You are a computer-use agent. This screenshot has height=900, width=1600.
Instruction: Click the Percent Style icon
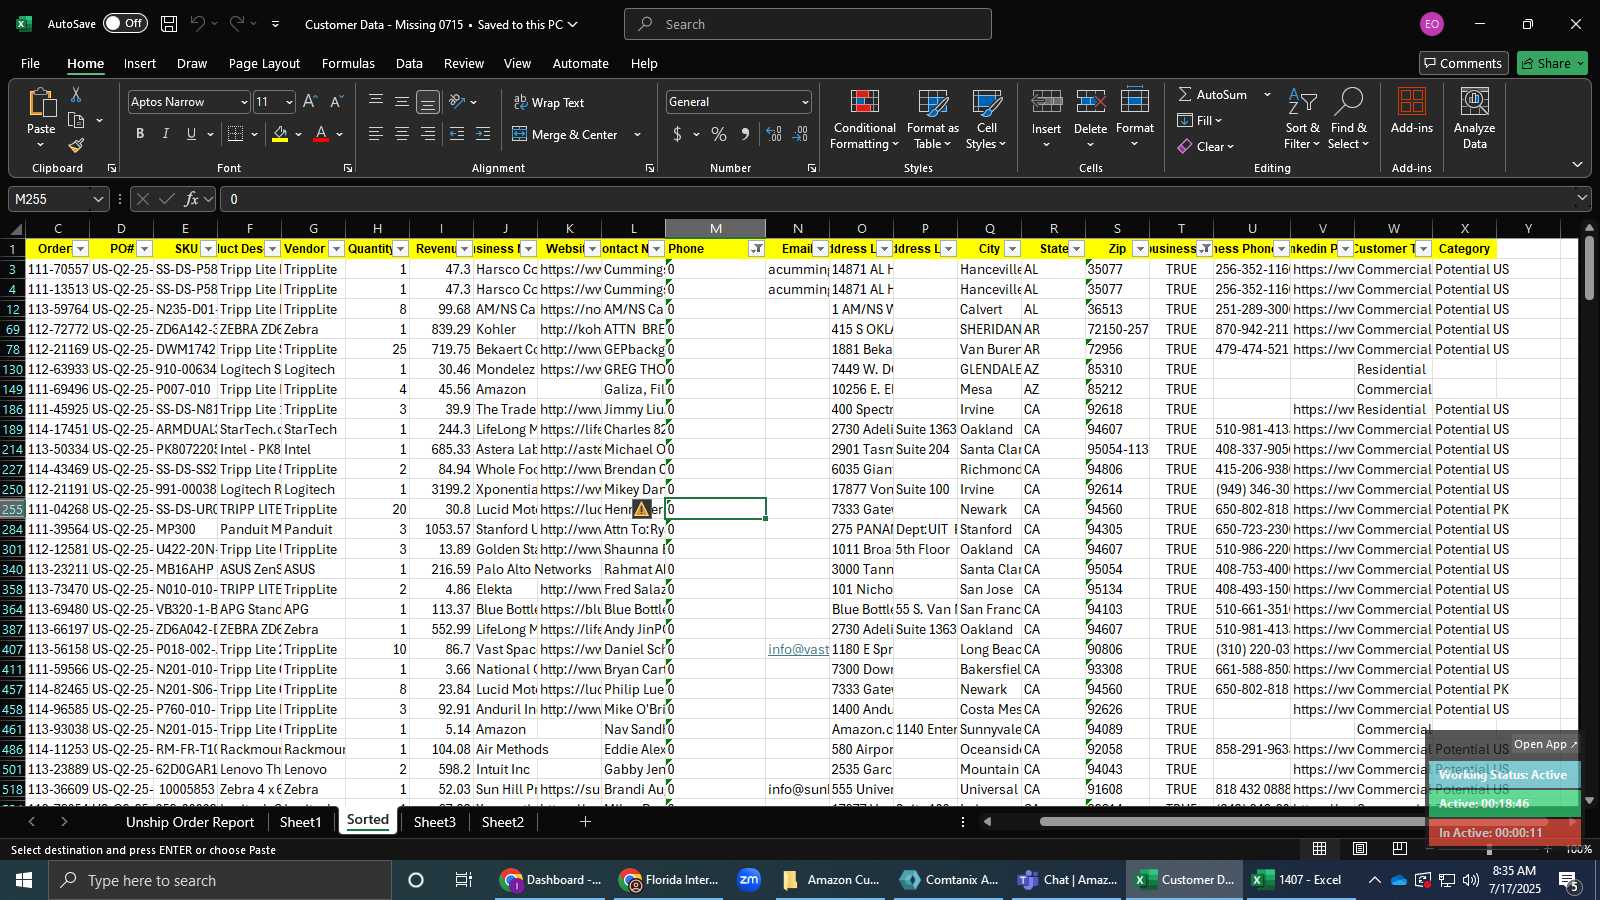point(719,134)
